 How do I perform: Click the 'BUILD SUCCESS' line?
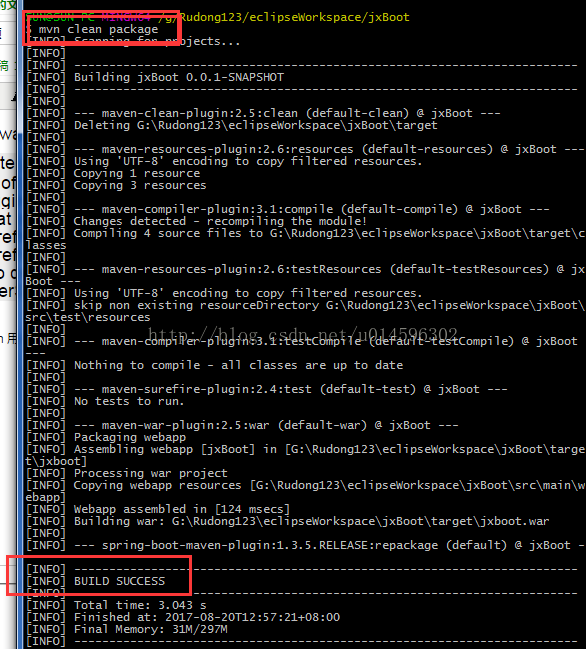(96, 582)
